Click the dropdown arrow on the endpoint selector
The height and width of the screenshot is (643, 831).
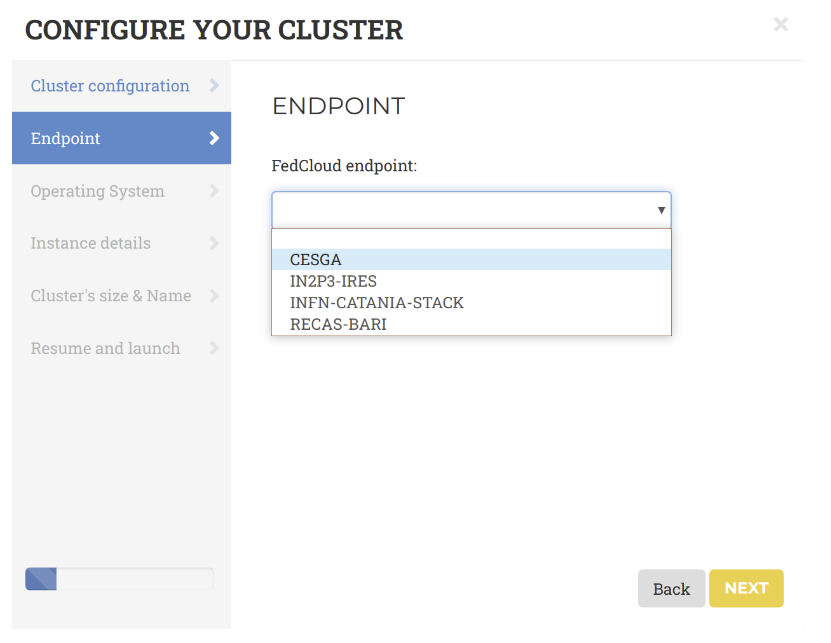[660, 210]
